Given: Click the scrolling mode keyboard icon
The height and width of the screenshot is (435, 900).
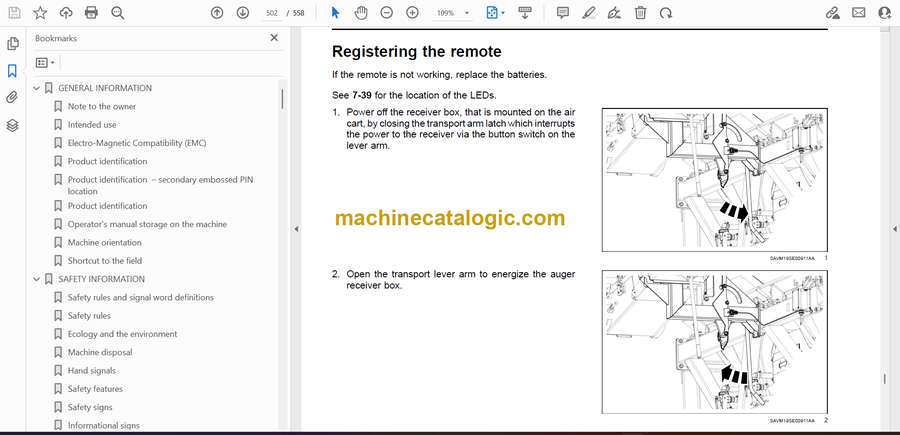Looking at the screenshot, I should click(x=525, y=13).
